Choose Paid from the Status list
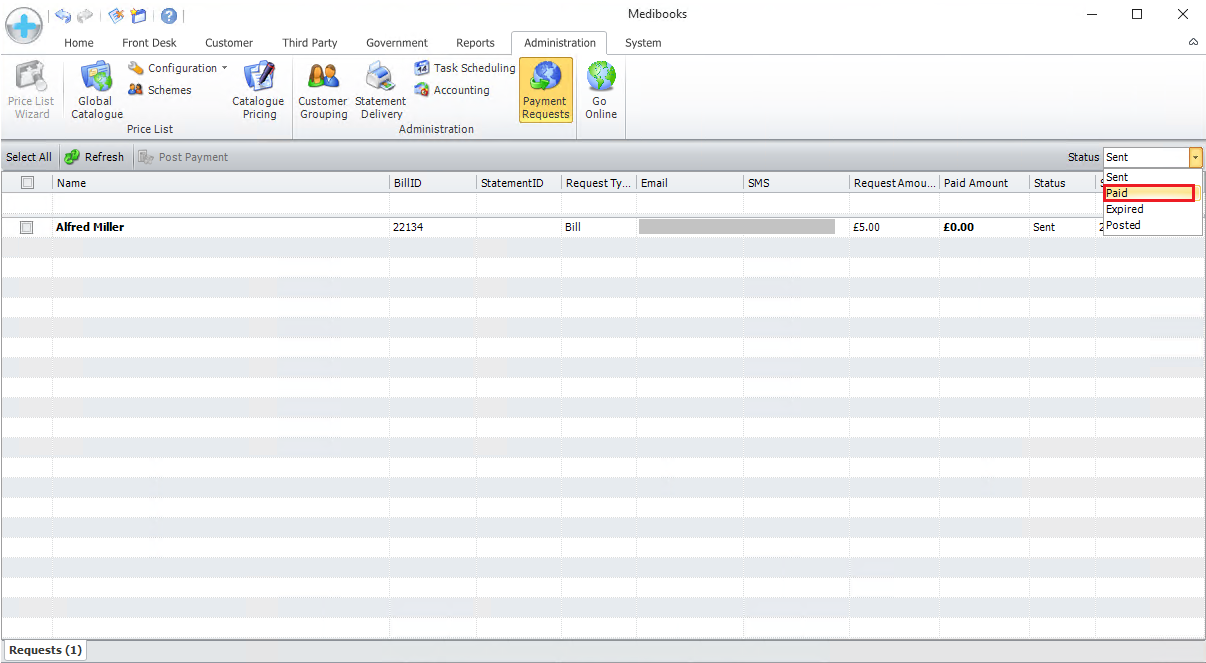Screen dimensions: 1206x663 tap(1148, 193)
